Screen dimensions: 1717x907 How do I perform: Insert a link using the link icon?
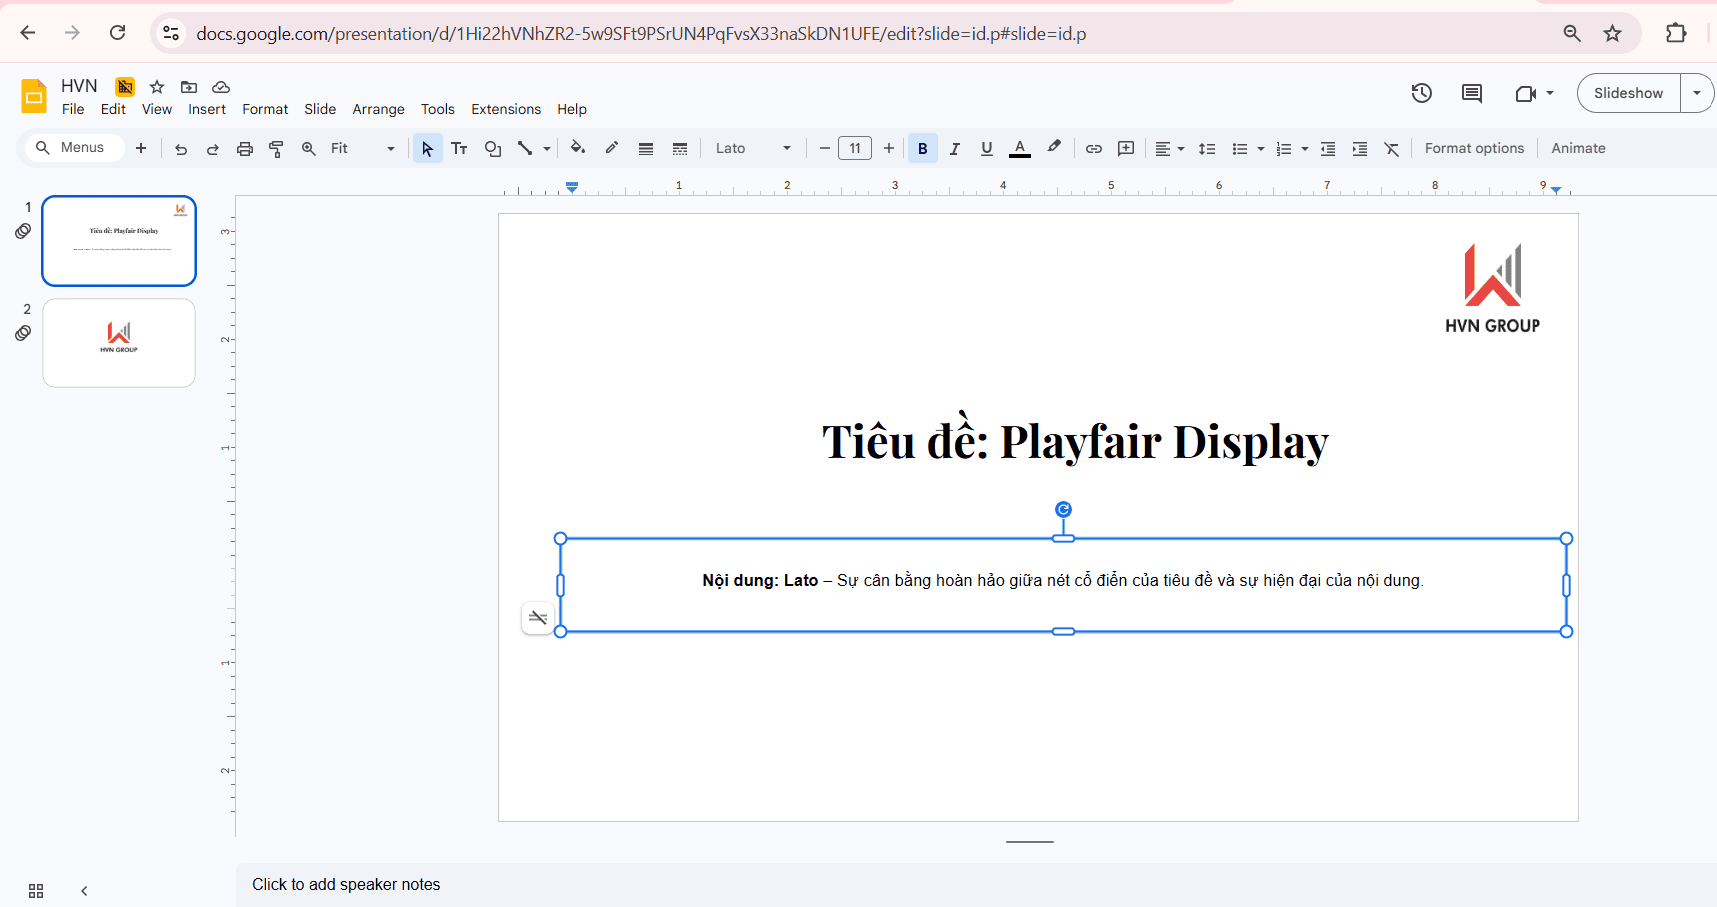(1093, 147)
